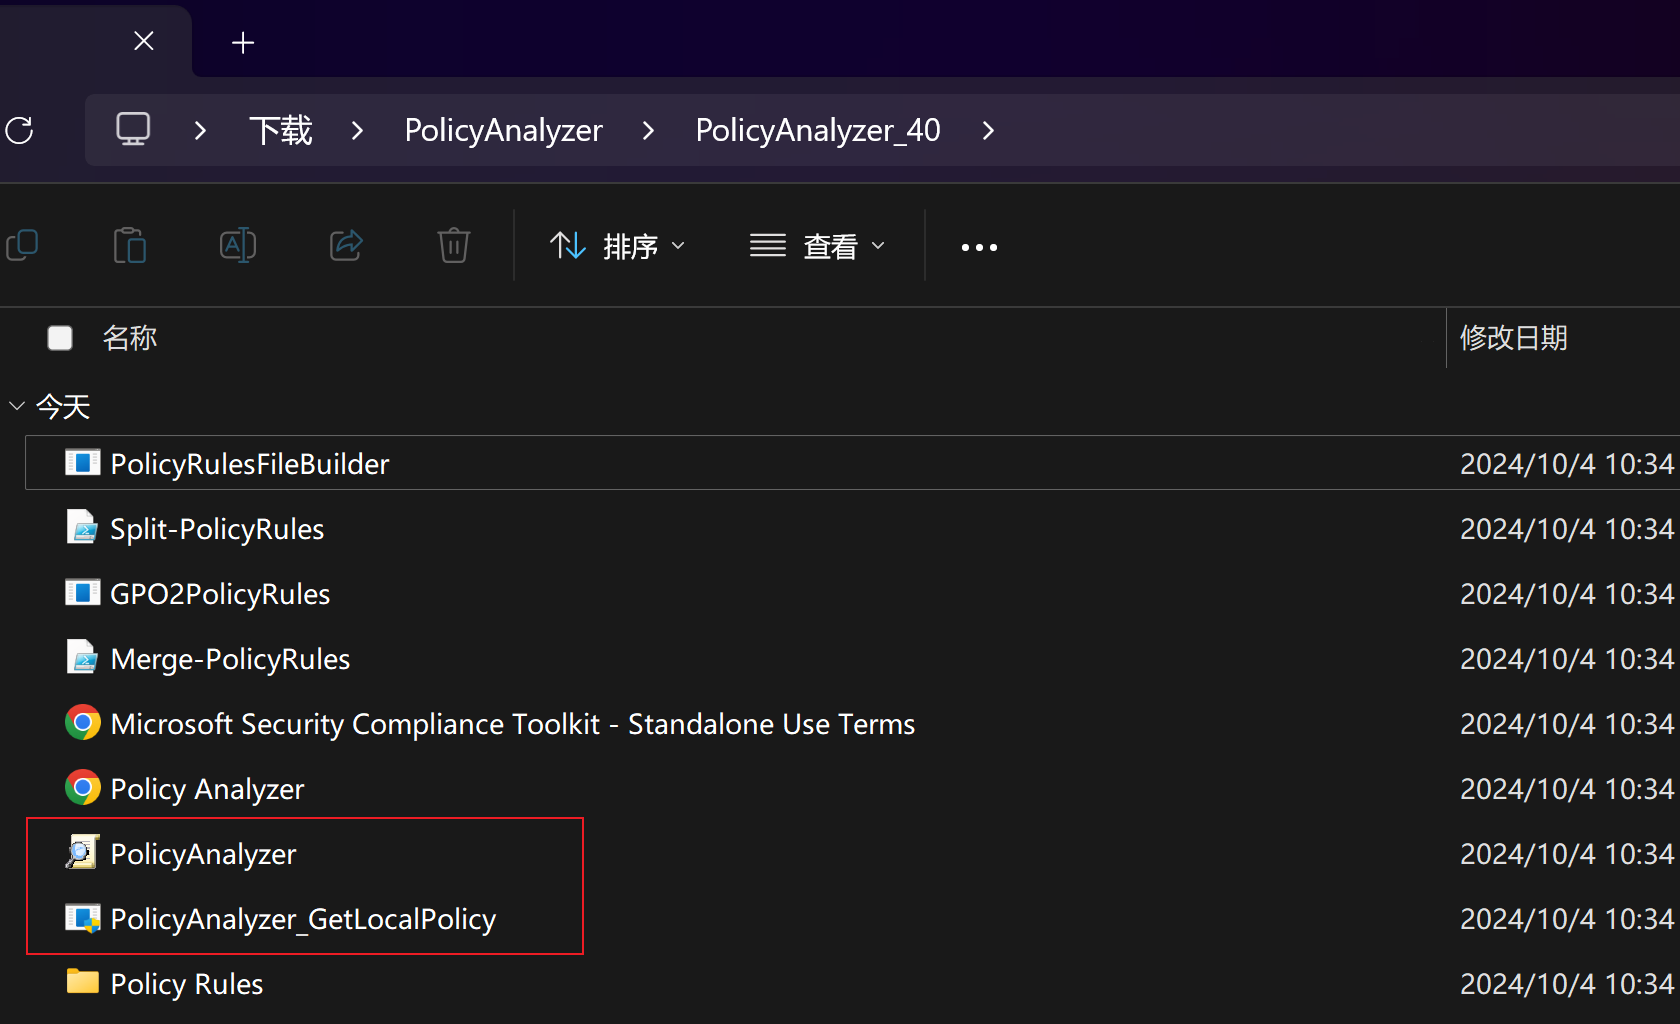1680x1024 pixels.
Task: Click modified date of Merge-PolicyRules
Action: tap(1567, 659)
